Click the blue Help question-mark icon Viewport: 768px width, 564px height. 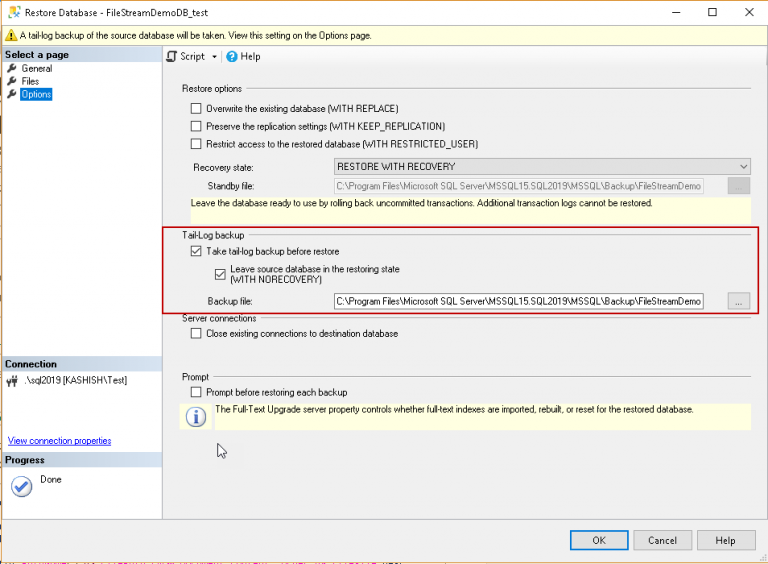pos(232,57)
